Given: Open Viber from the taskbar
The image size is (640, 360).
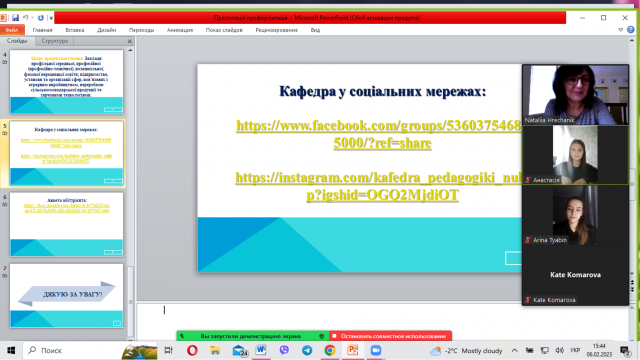Looking at the screenshot, I should (284, 350).
